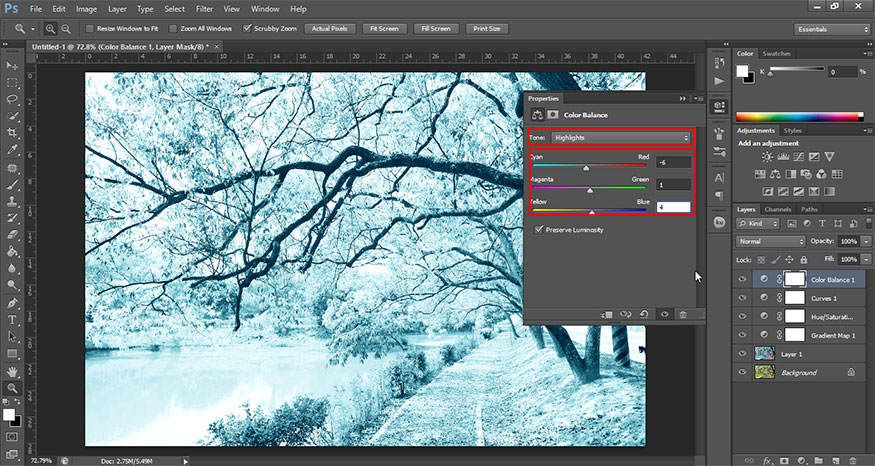Choose the Pen tool
The width and height of the screenshot is (875, 466).
(x=12, y=303)
